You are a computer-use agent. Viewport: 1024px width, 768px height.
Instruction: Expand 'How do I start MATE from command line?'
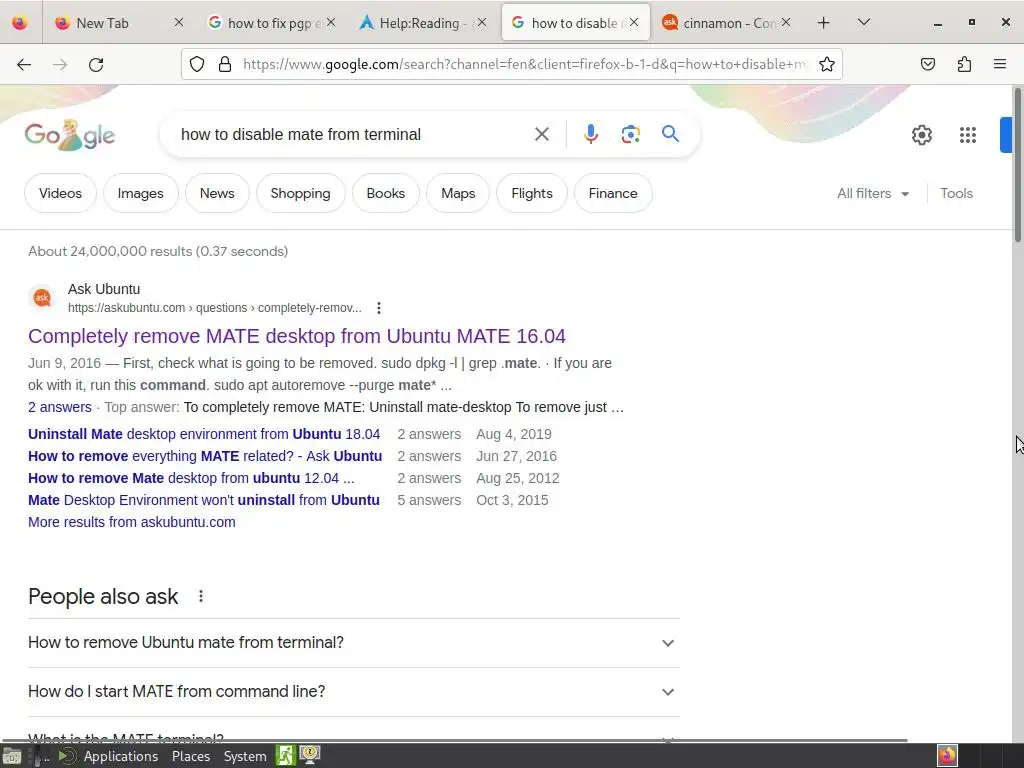pos(353,692)
